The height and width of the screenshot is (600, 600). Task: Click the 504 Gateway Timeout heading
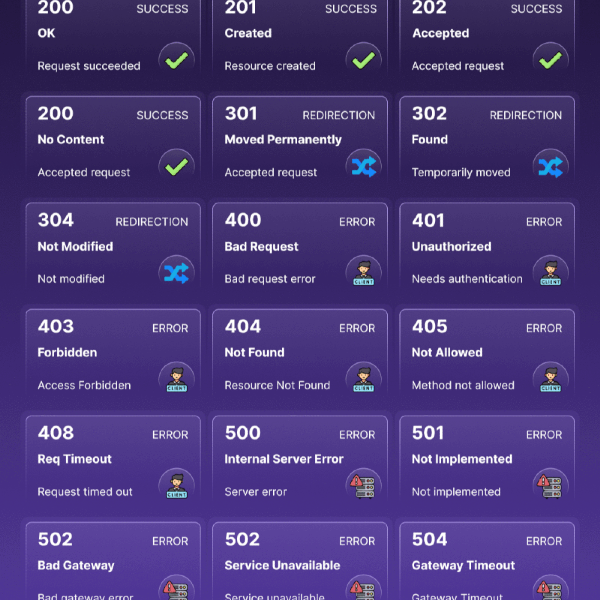pyautogui.click(x=463, y=565)
